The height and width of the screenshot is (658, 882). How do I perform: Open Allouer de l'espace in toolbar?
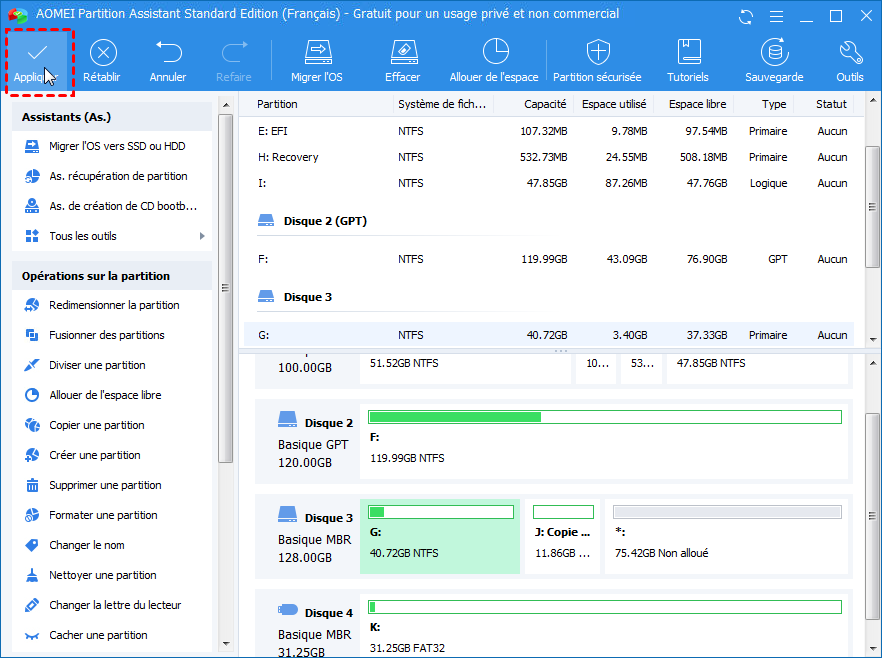[494, 53]
